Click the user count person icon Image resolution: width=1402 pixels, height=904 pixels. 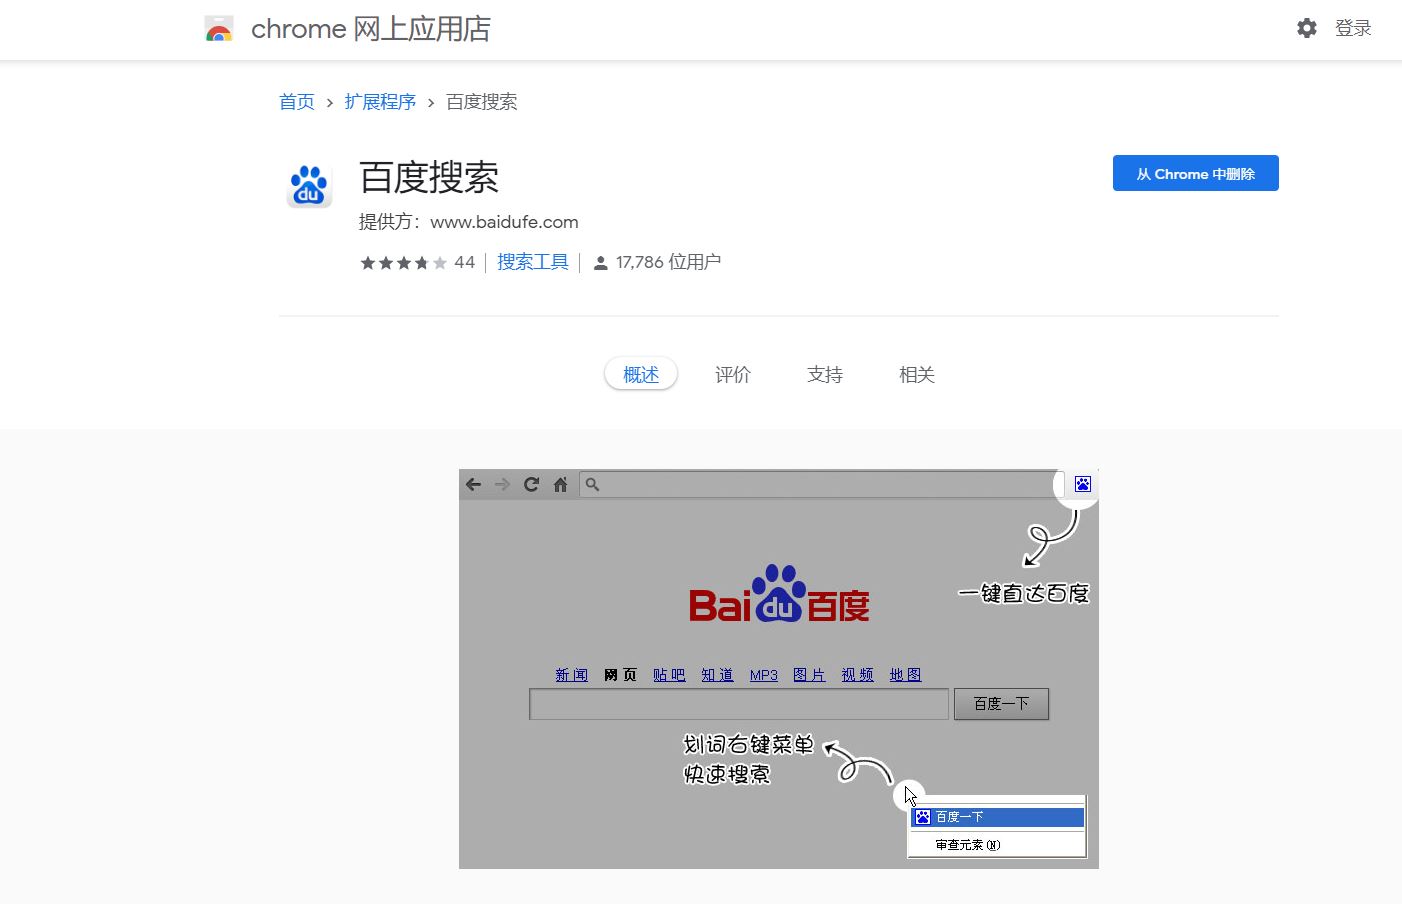[600, 263]
